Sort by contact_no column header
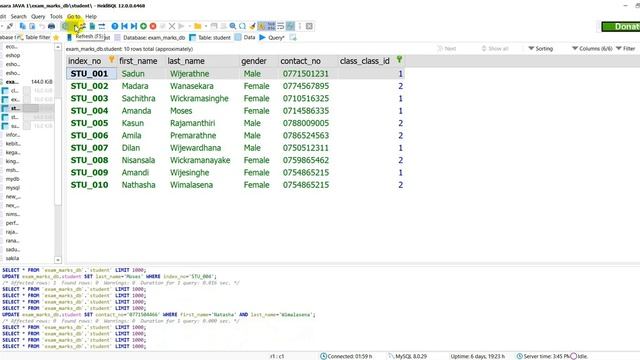This screenshot has width=640, height=360. pyautogui.click(x=308, y=61)
